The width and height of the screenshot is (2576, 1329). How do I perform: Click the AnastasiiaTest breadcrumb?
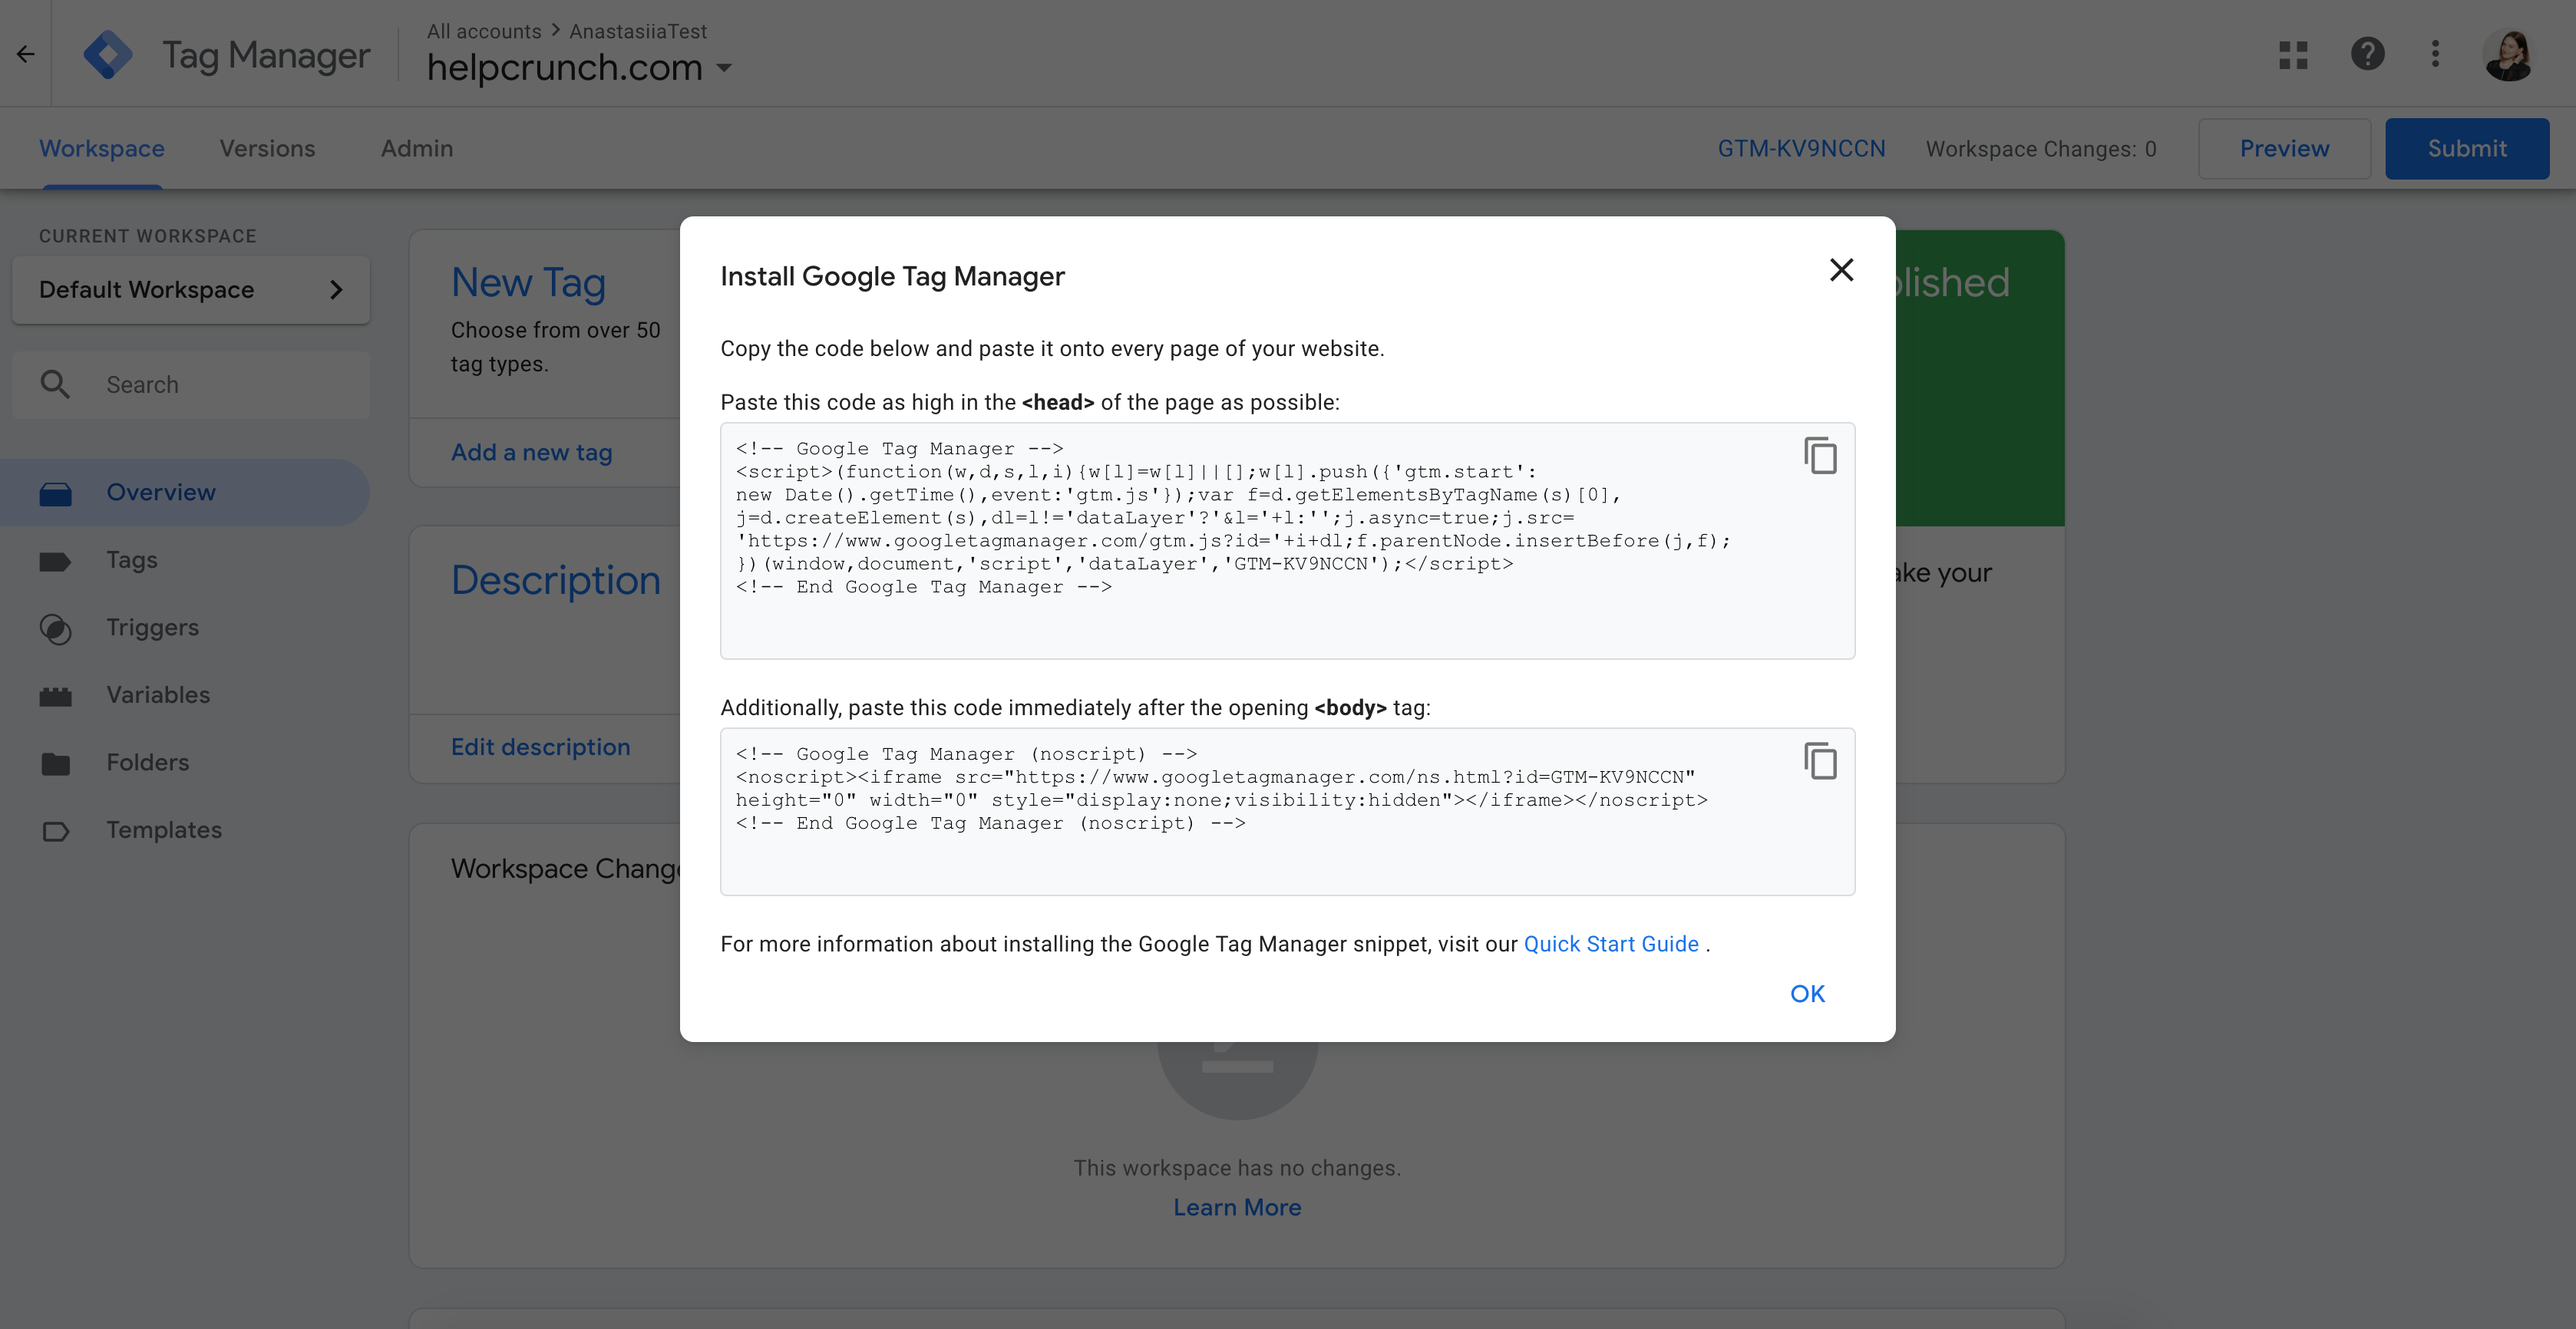coord(638,31)
